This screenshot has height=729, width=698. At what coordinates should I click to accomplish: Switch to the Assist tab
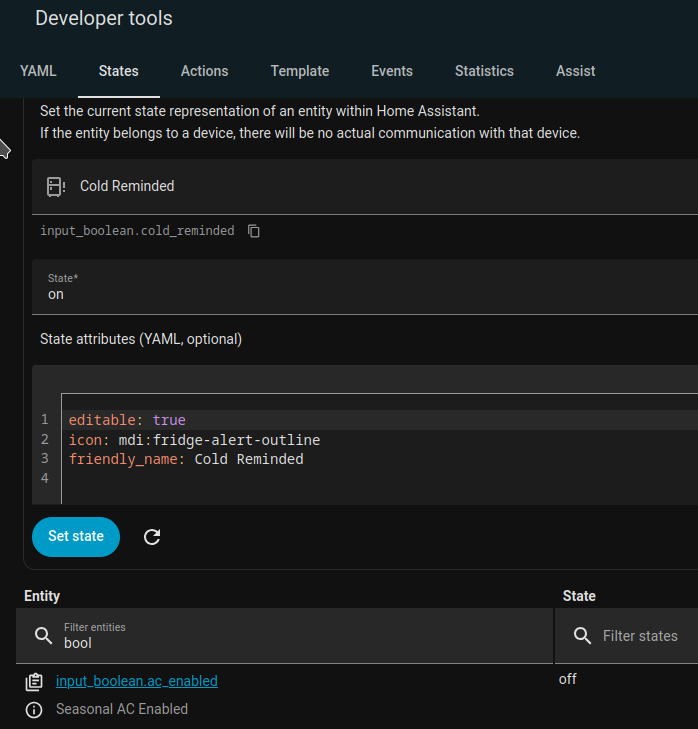575,71
